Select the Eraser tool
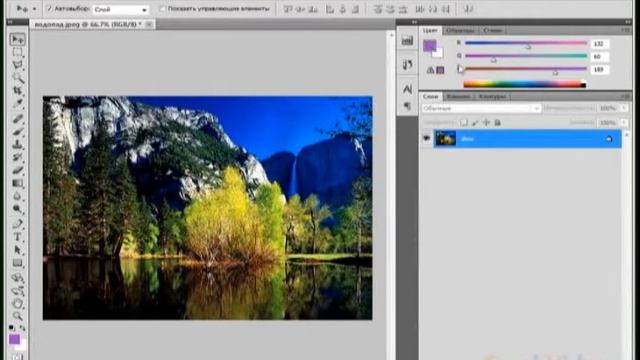The height and width of the screenshot is (360, 640). coord(17,170)
